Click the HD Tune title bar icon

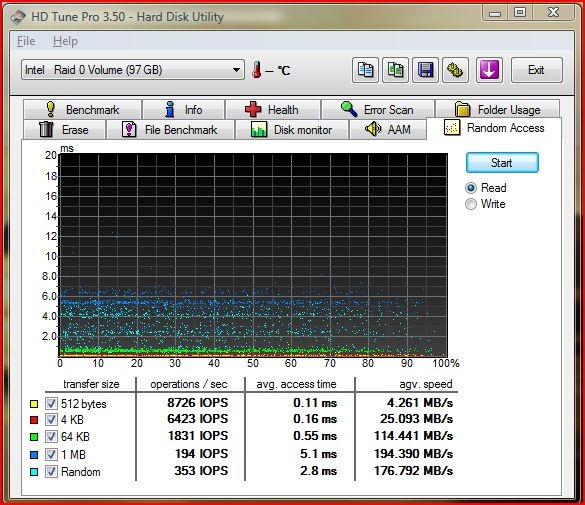click(18, 17)
